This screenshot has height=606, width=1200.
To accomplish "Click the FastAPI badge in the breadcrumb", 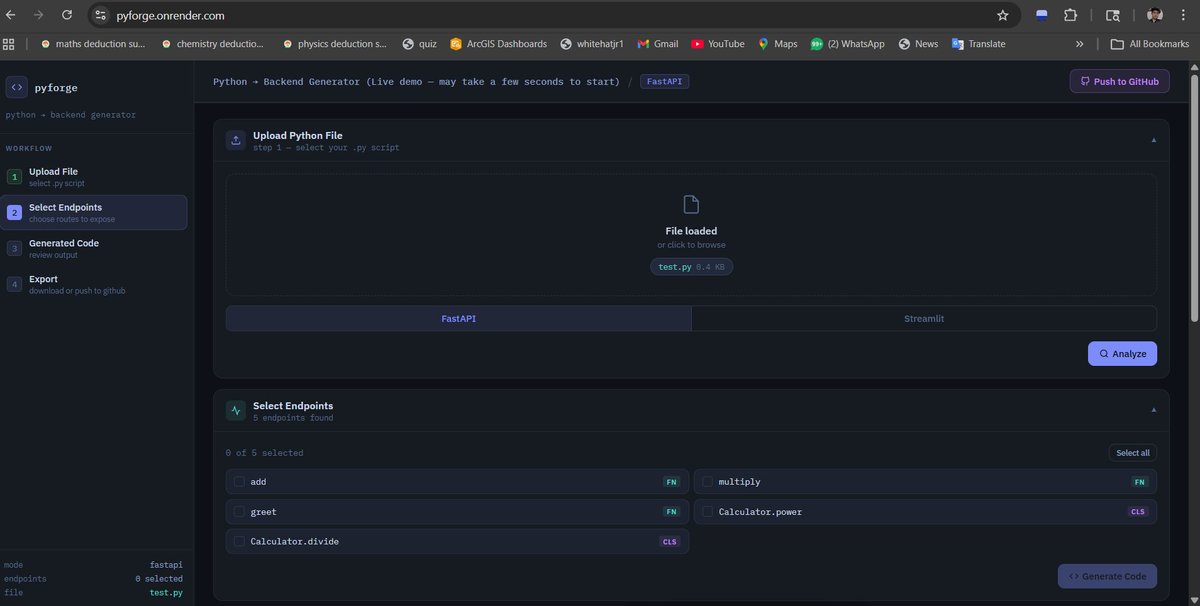I will 664,81.
